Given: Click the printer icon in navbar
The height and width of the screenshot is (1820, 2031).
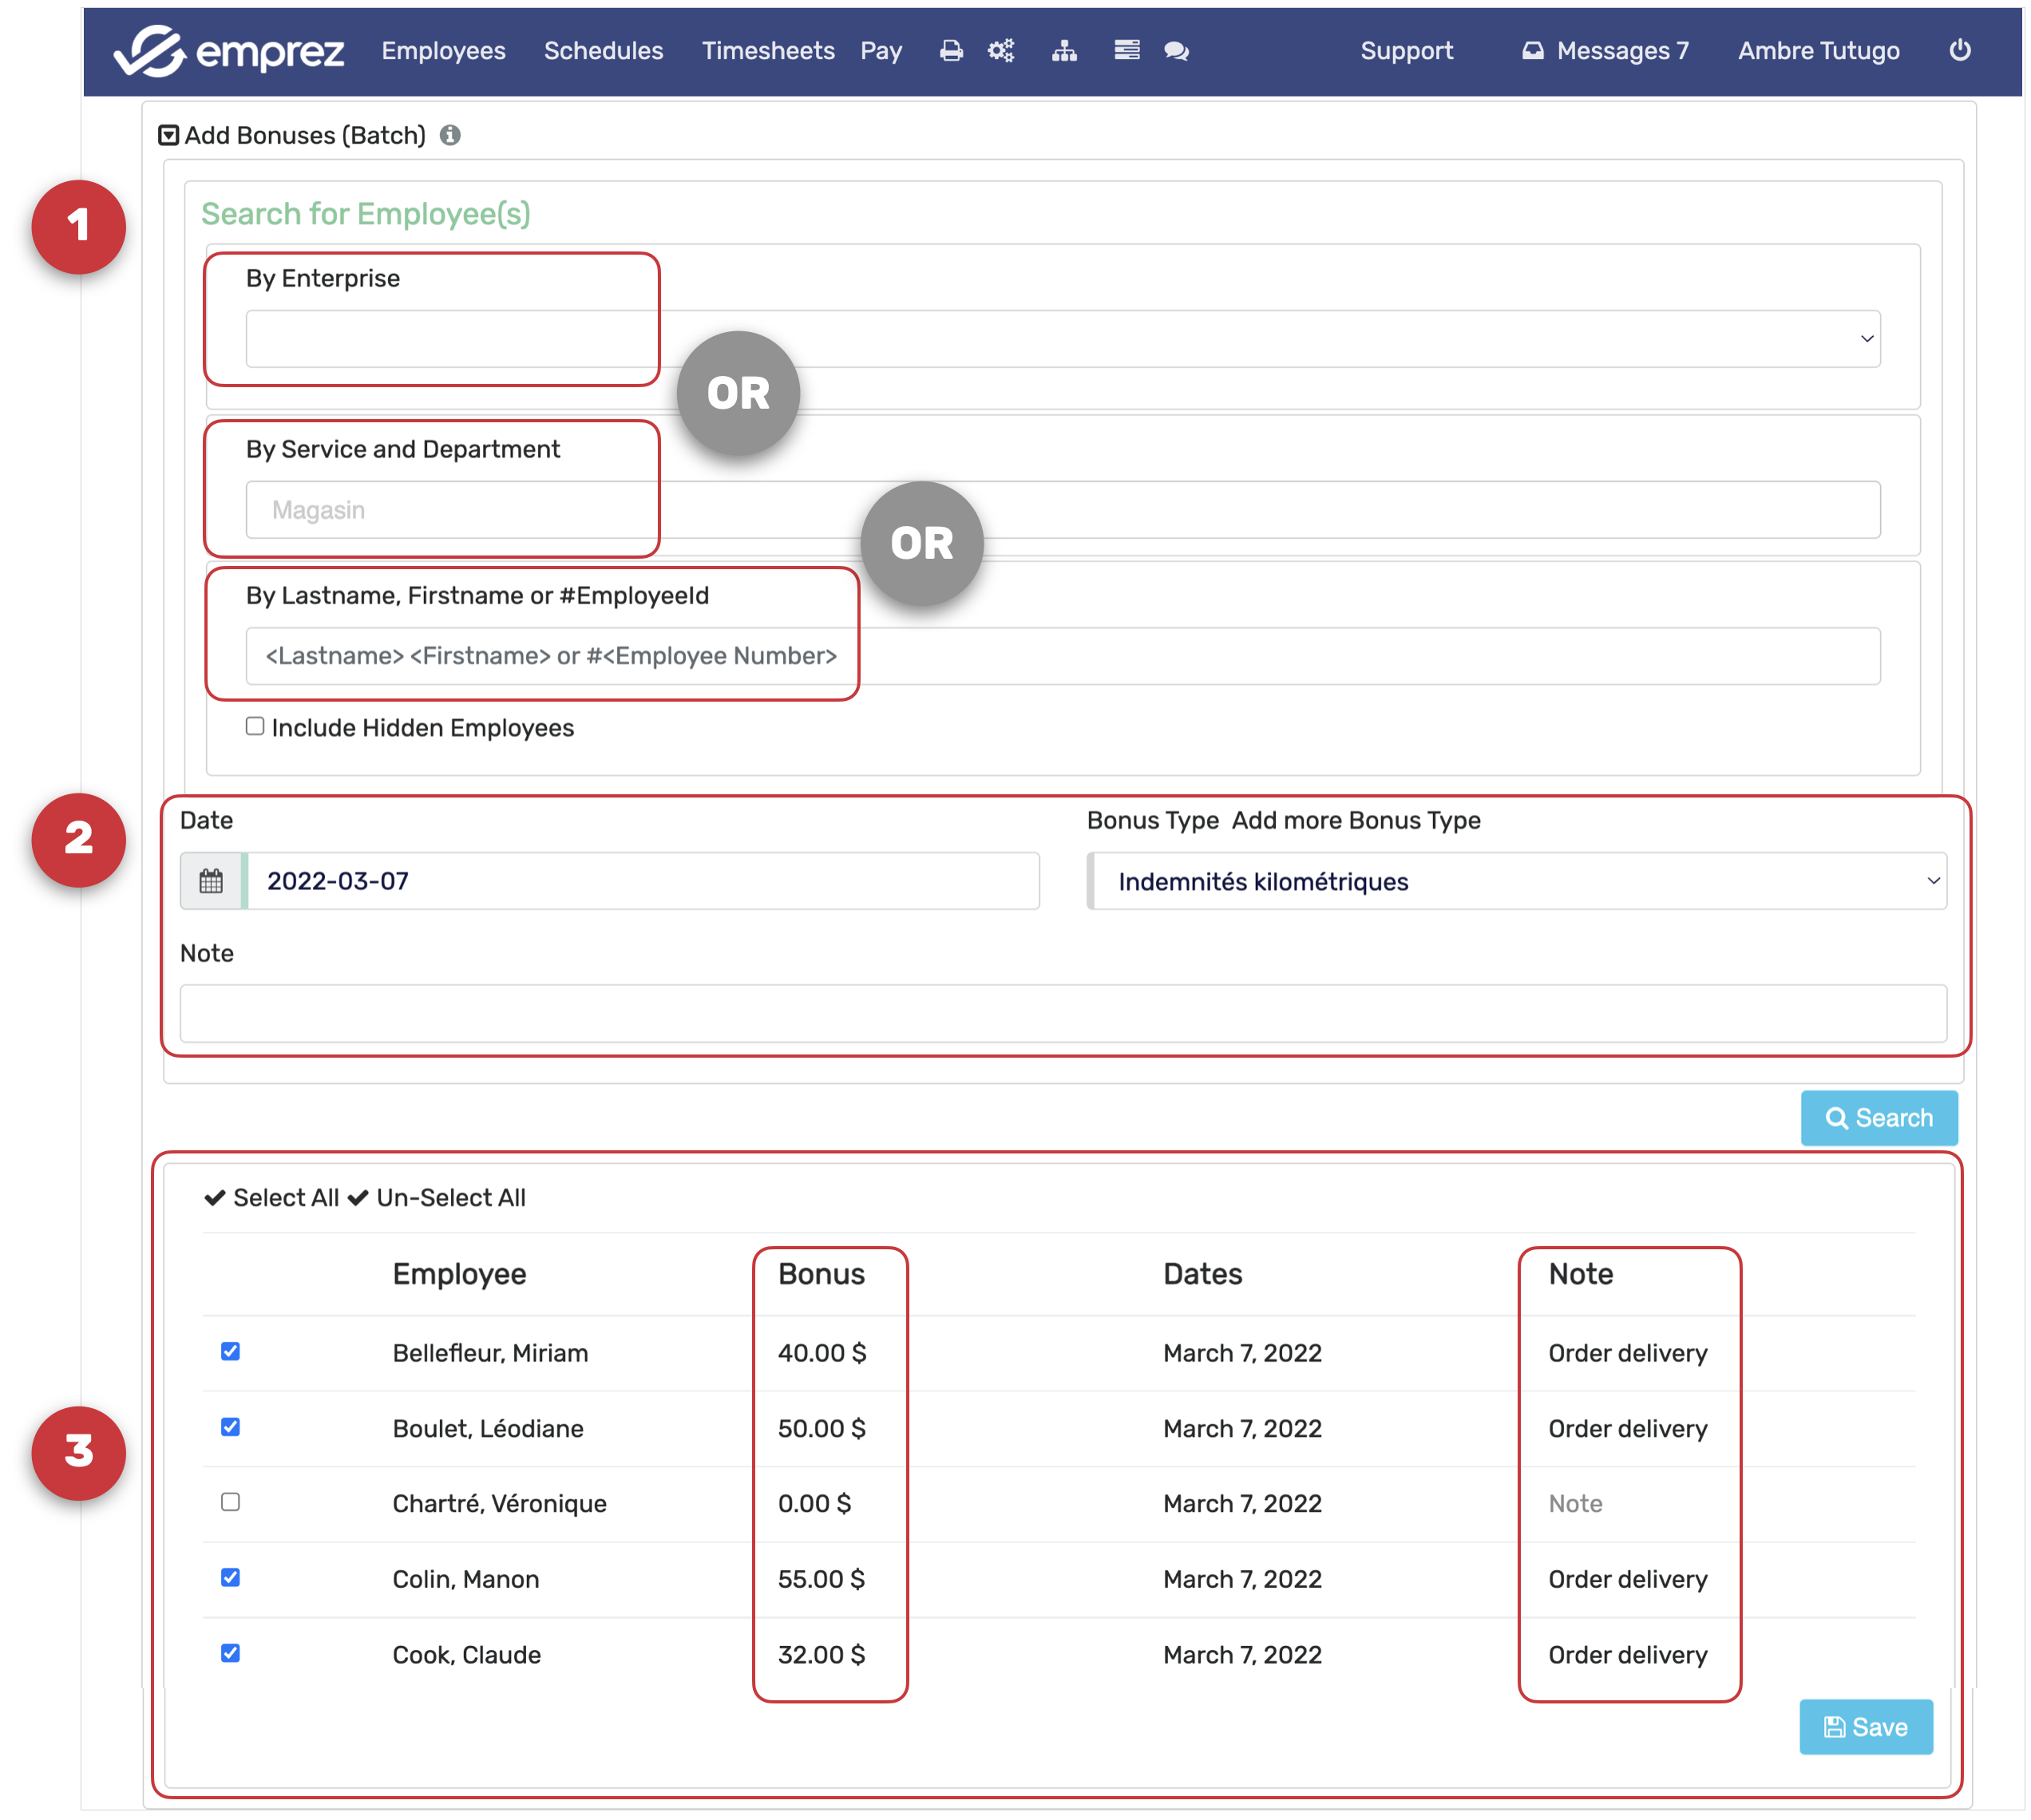Looking at the screenshot, I should pyautogui.click(x=950, y=51).
